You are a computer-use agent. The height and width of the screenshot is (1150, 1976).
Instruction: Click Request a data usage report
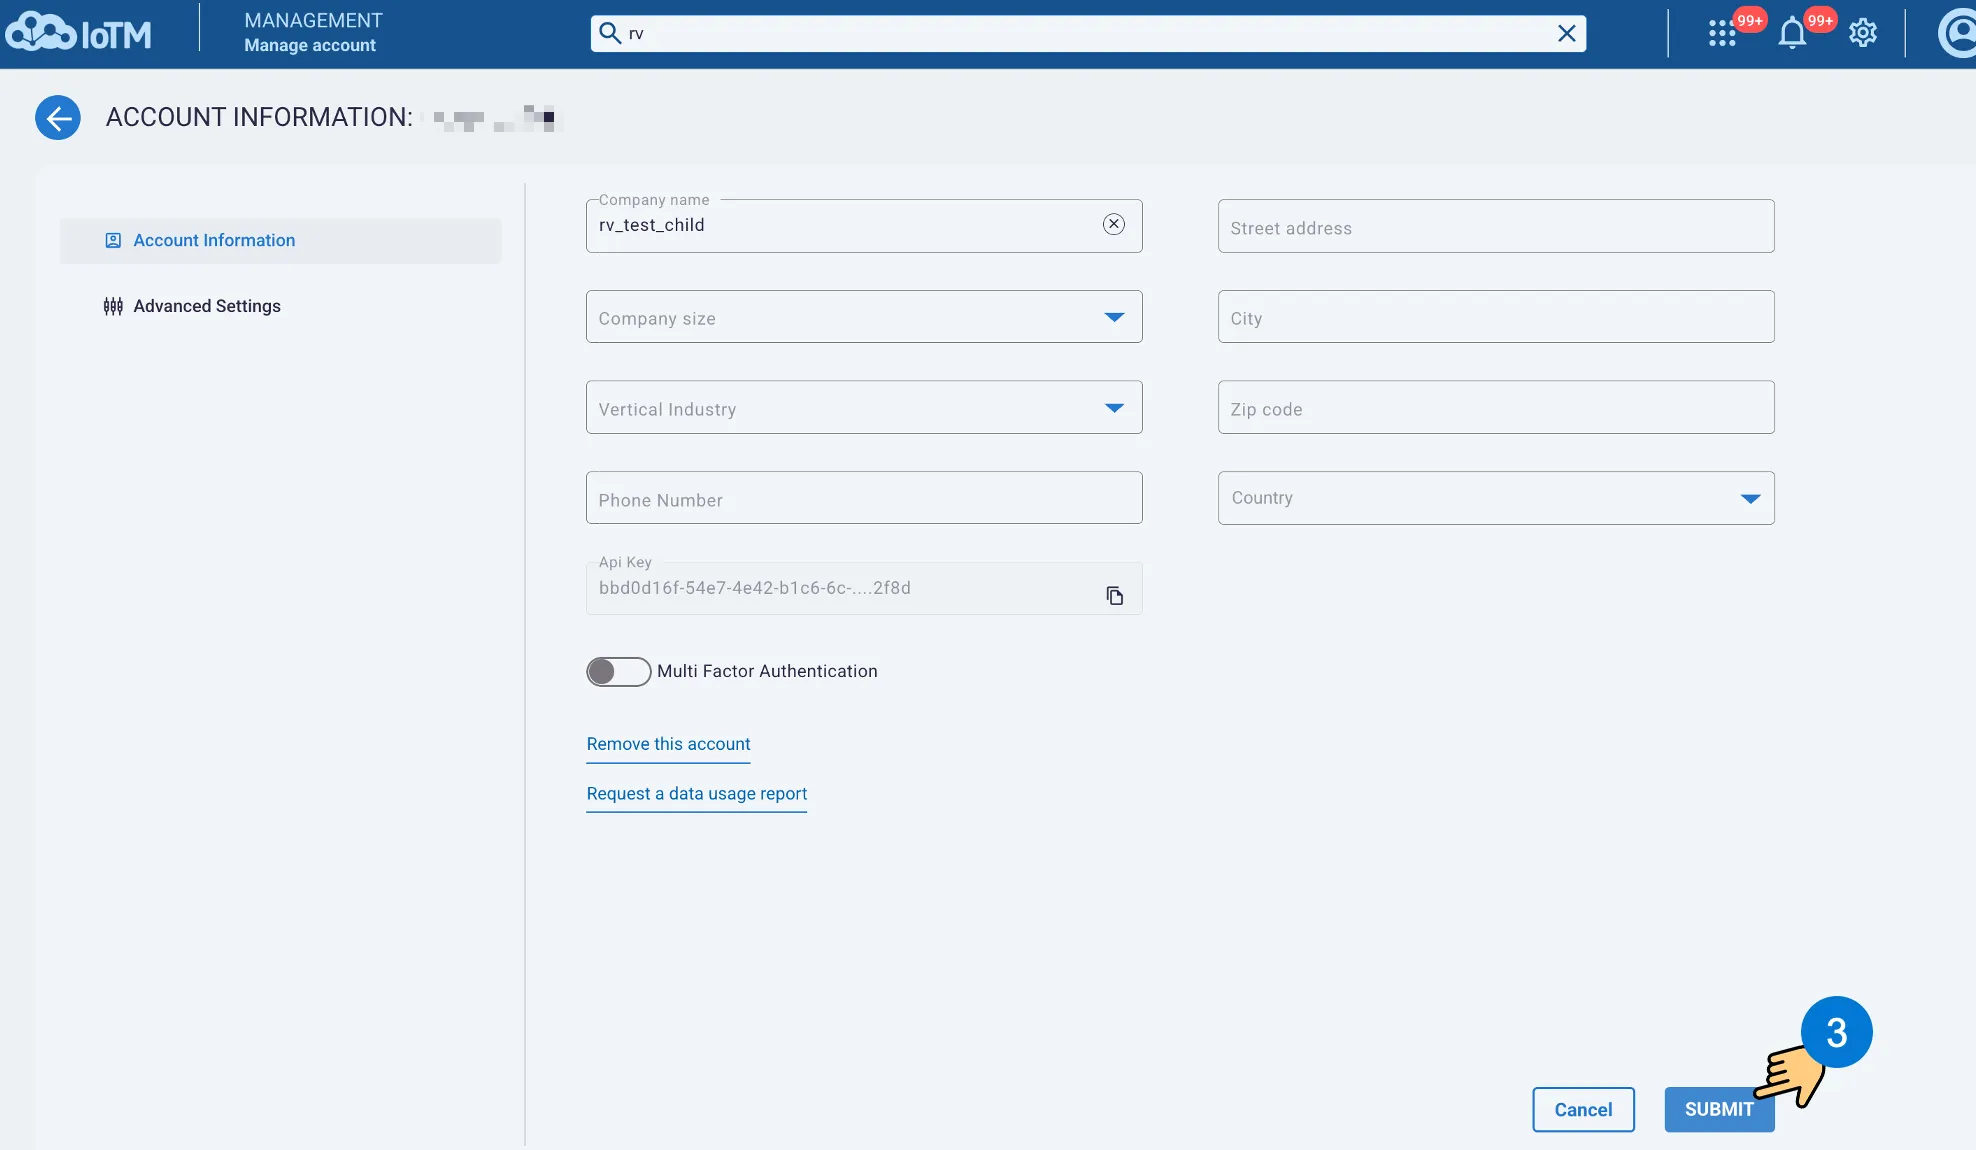coord(696,794)
